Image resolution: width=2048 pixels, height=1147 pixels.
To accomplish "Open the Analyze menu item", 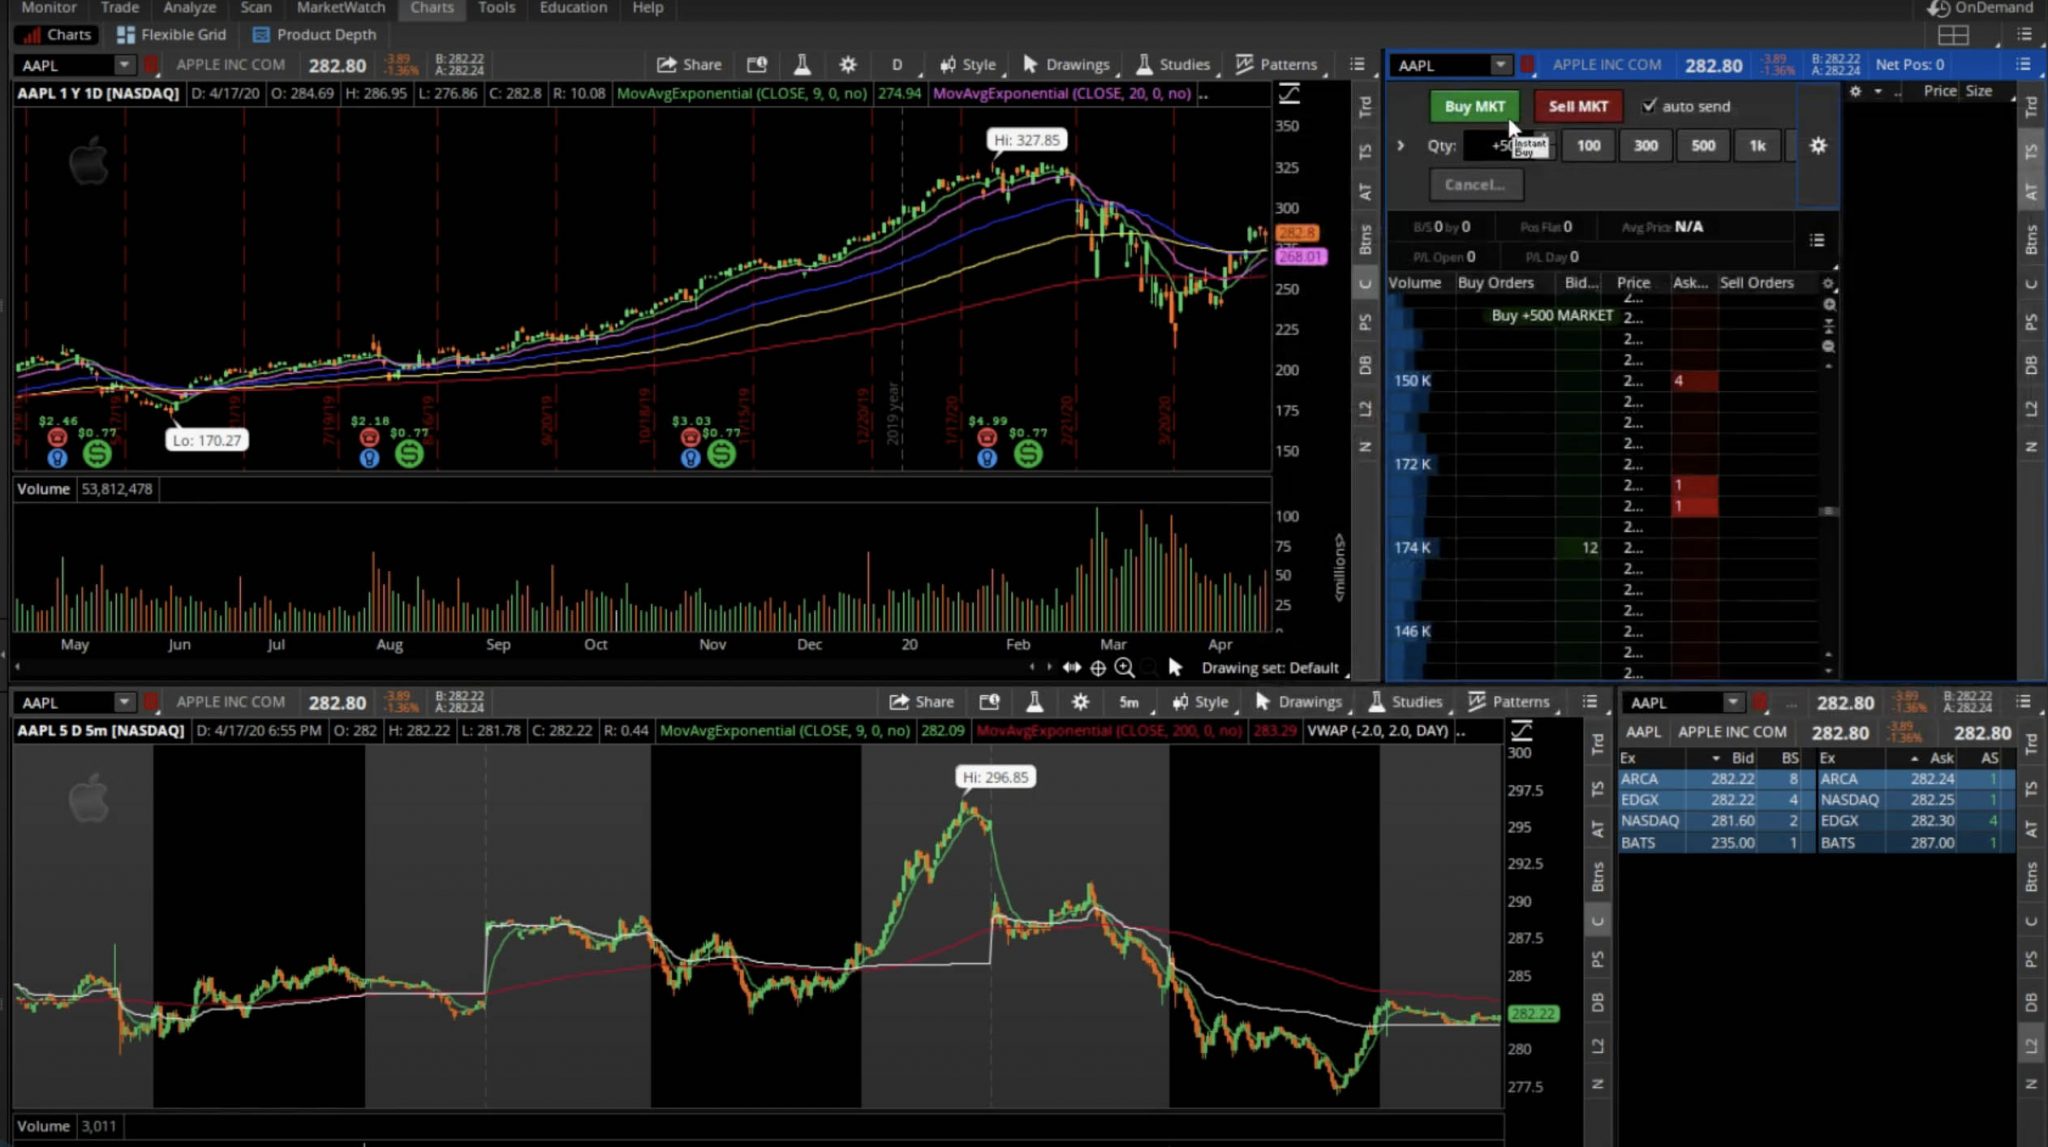I will [190, 7].
